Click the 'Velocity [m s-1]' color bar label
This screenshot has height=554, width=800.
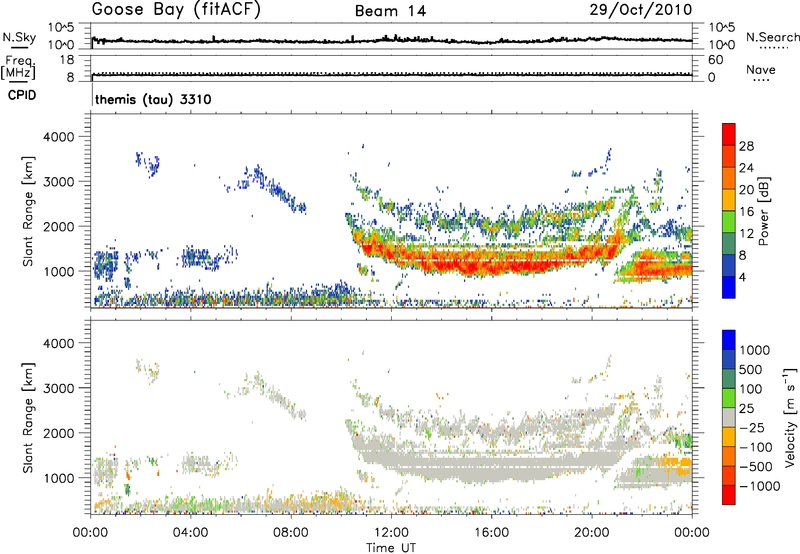790,417
